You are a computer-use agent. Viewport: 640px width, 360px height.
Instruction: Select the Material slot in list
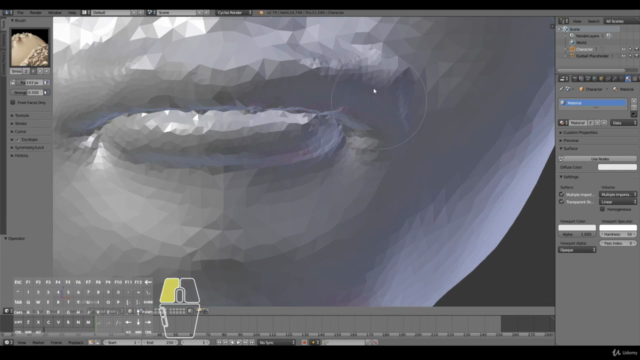click(593, 103)
